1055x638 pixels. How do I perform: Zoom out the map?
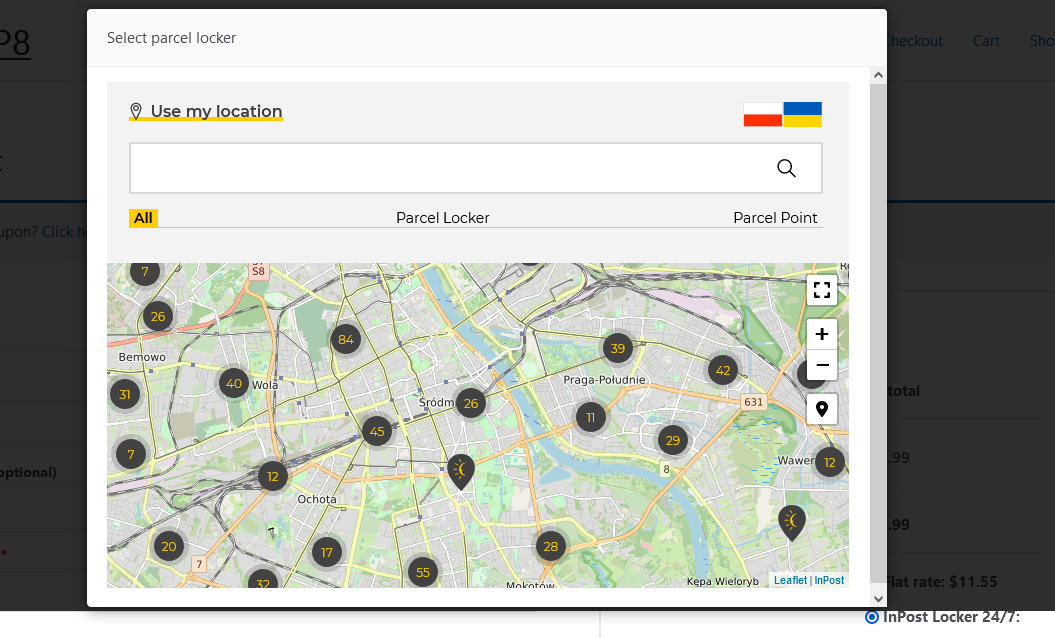click(x=822, y=365)
